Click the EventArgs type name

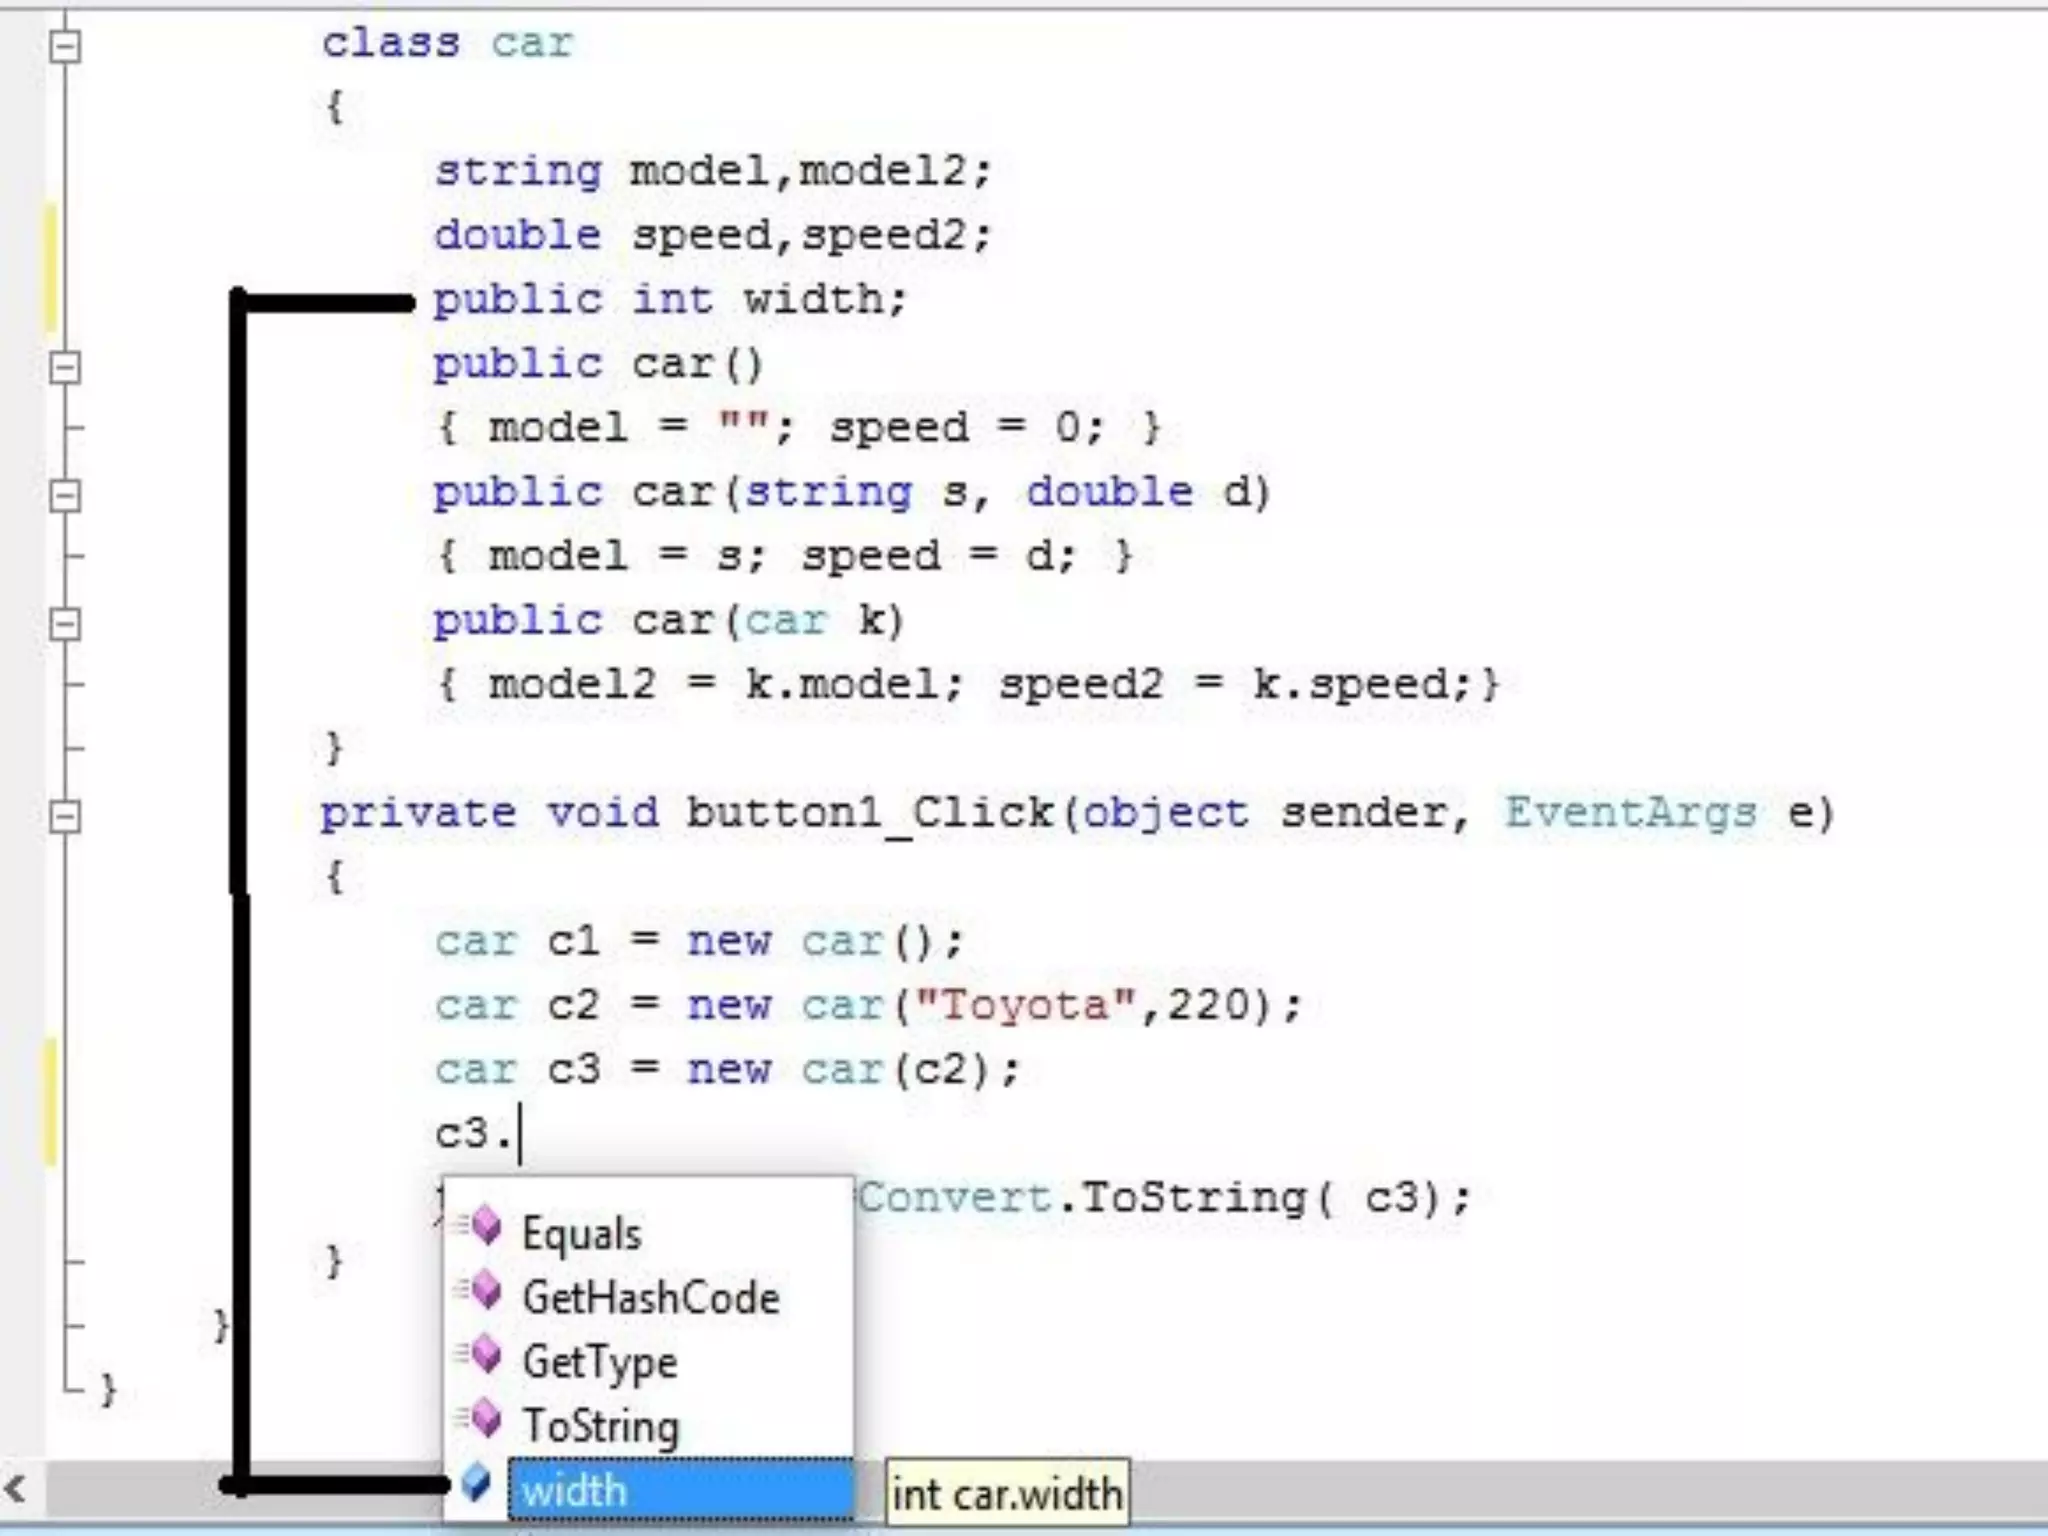click(x=1630, y=813)
